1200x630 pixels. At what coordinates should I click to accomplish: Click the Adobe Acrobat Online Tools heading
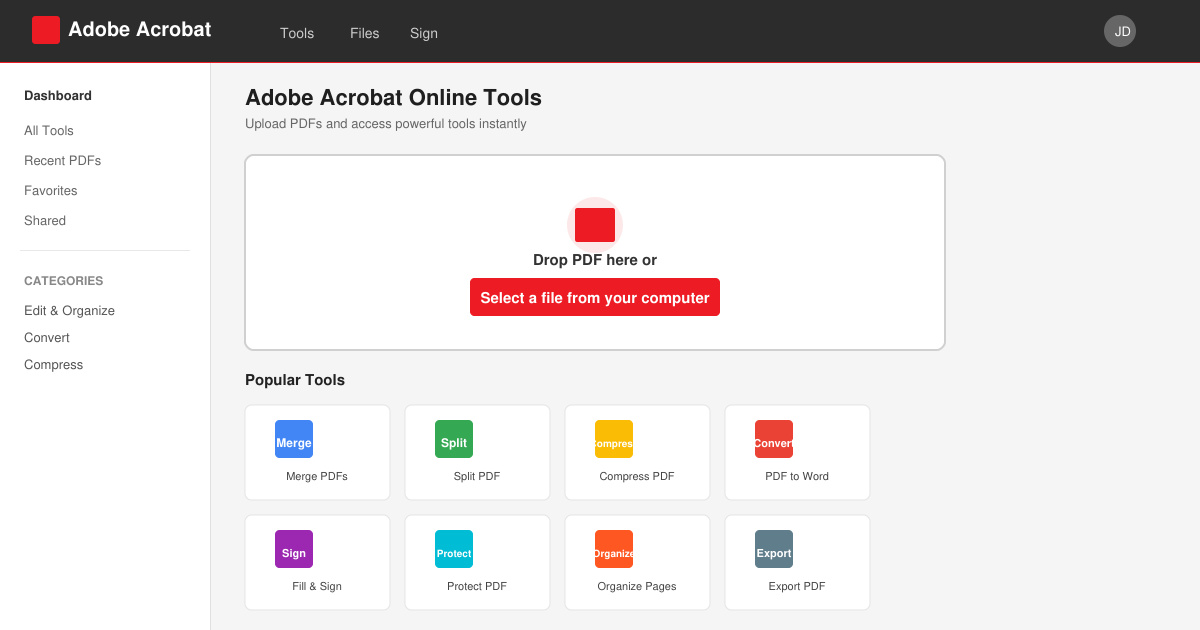point(394,98)
